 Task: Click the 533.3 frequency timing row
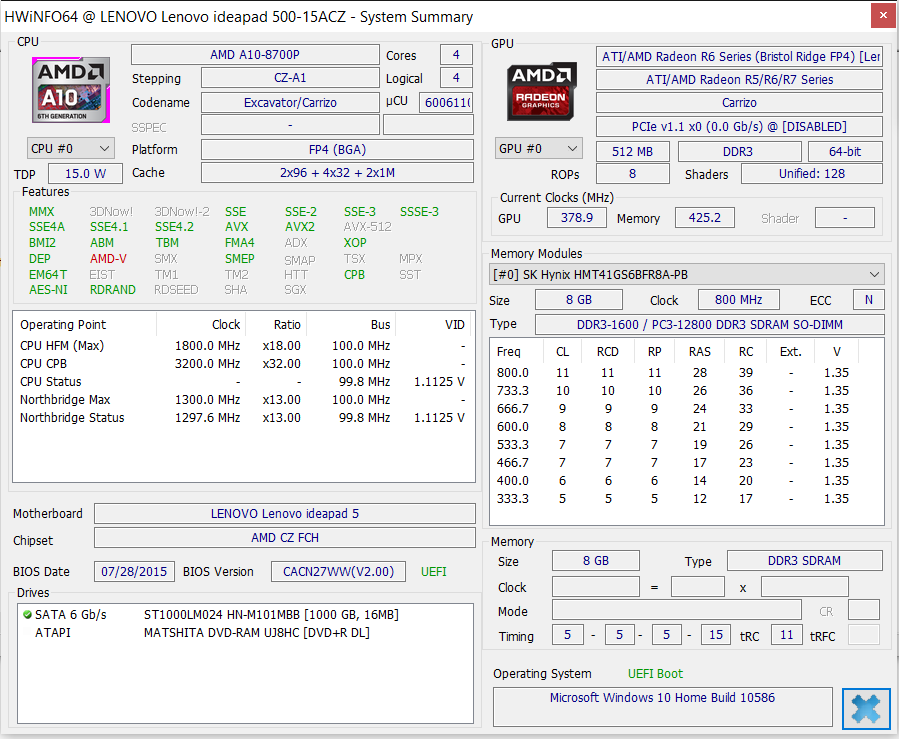pyautogui.click(x=686, y=445)
